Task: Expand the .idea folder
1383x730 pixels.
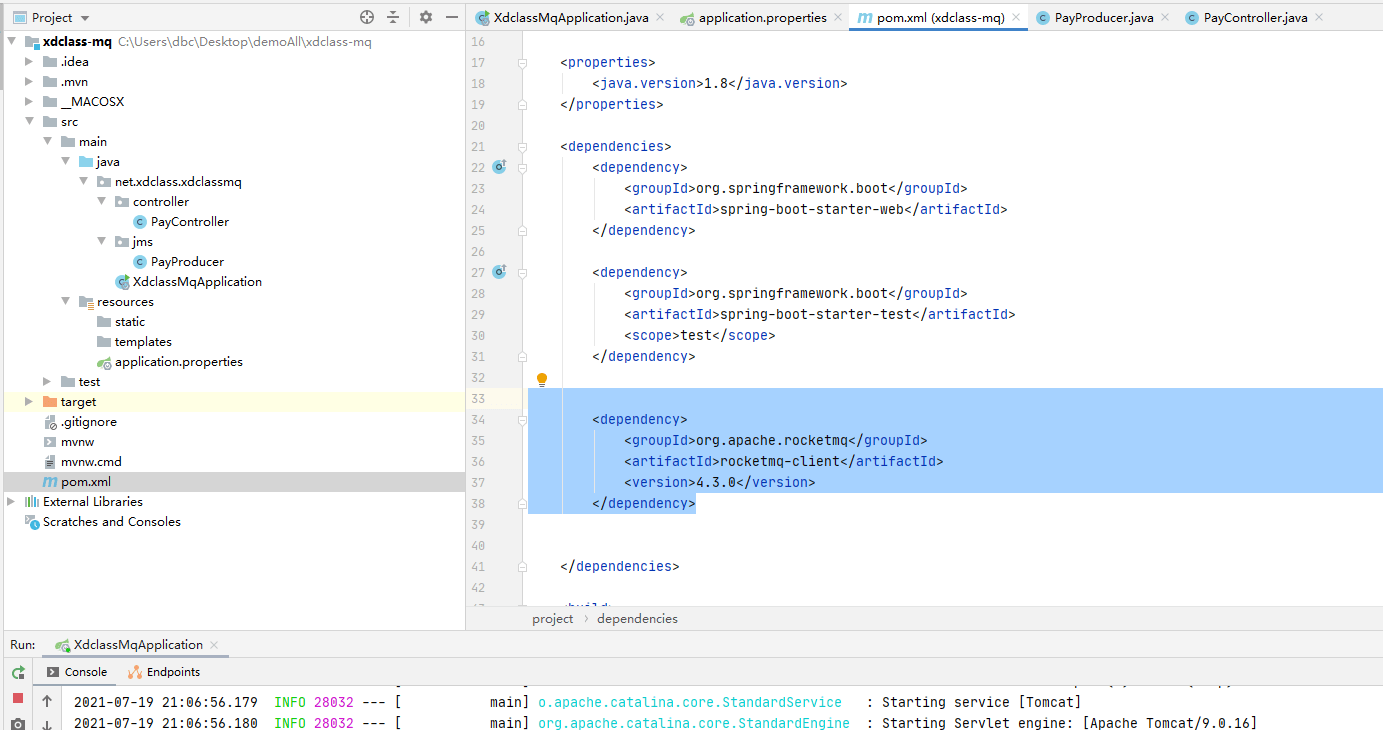Action: click(30, 62)
